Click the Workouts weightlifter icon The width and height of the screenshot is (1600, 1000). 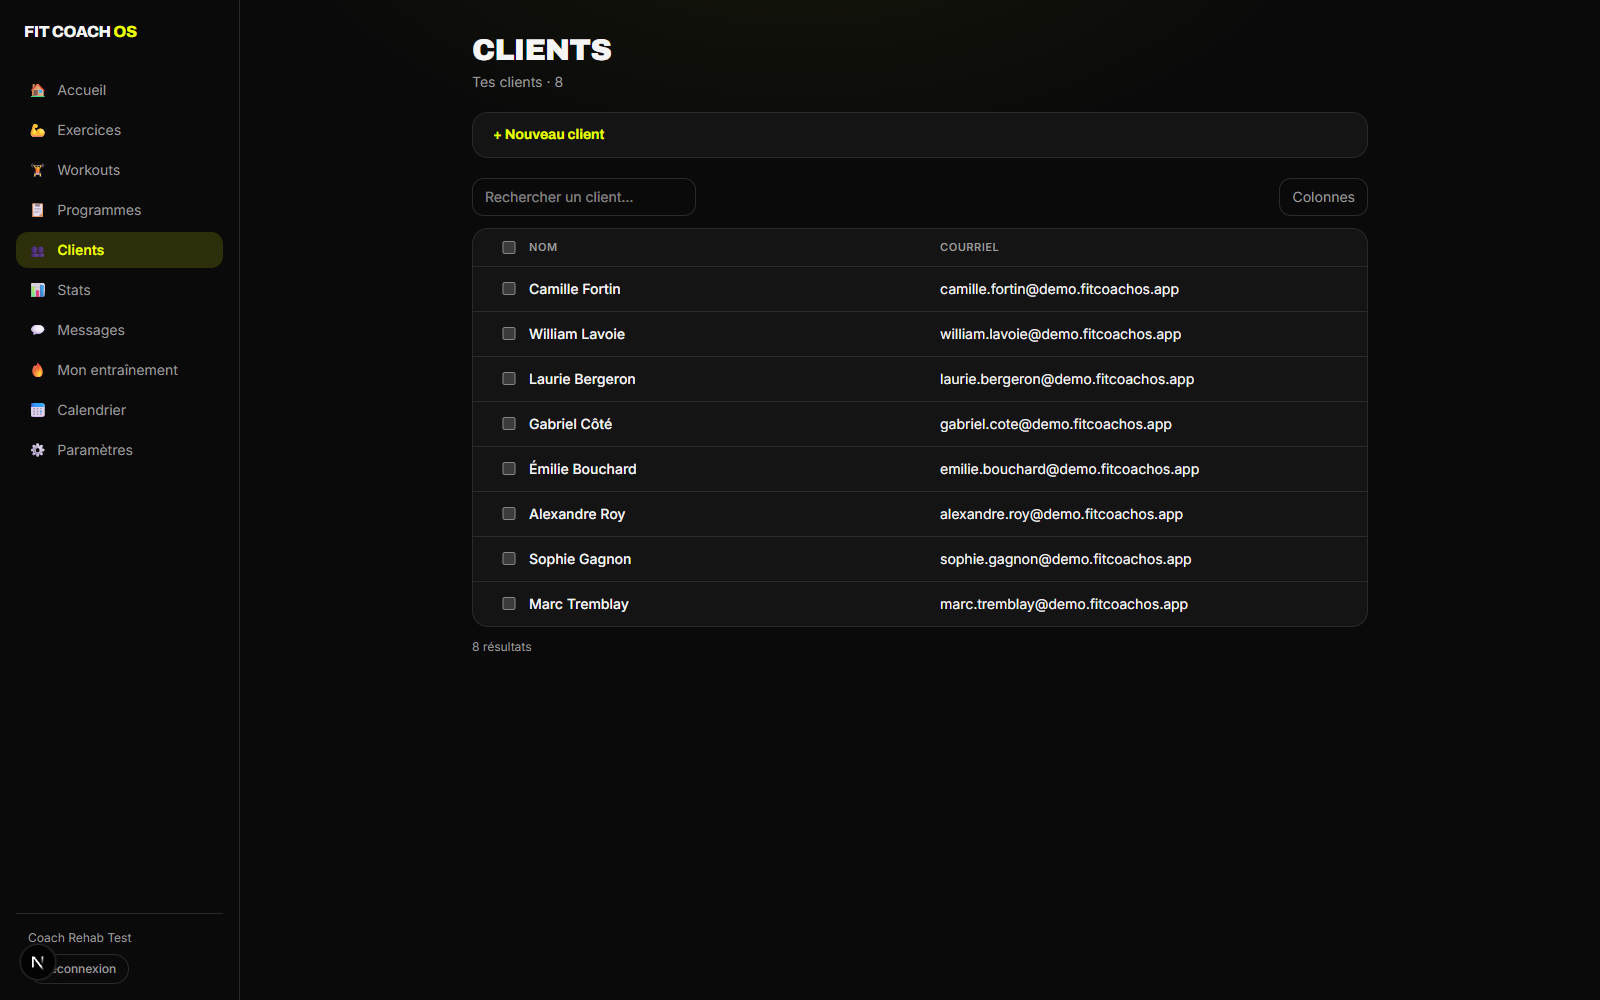tap(38, 170)
